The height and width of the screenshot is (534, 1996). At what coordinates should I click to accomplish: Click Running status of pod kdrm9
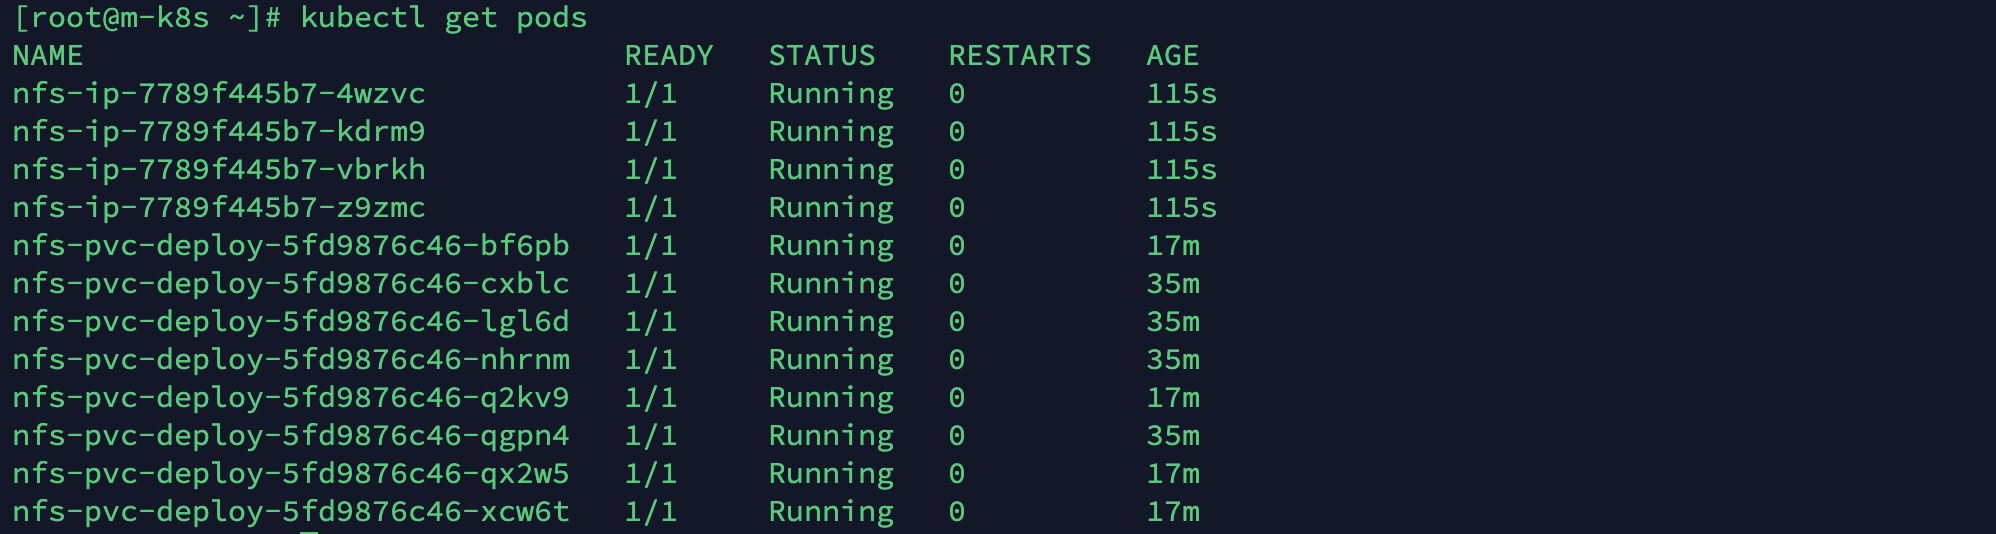click(x=831, y=133)
